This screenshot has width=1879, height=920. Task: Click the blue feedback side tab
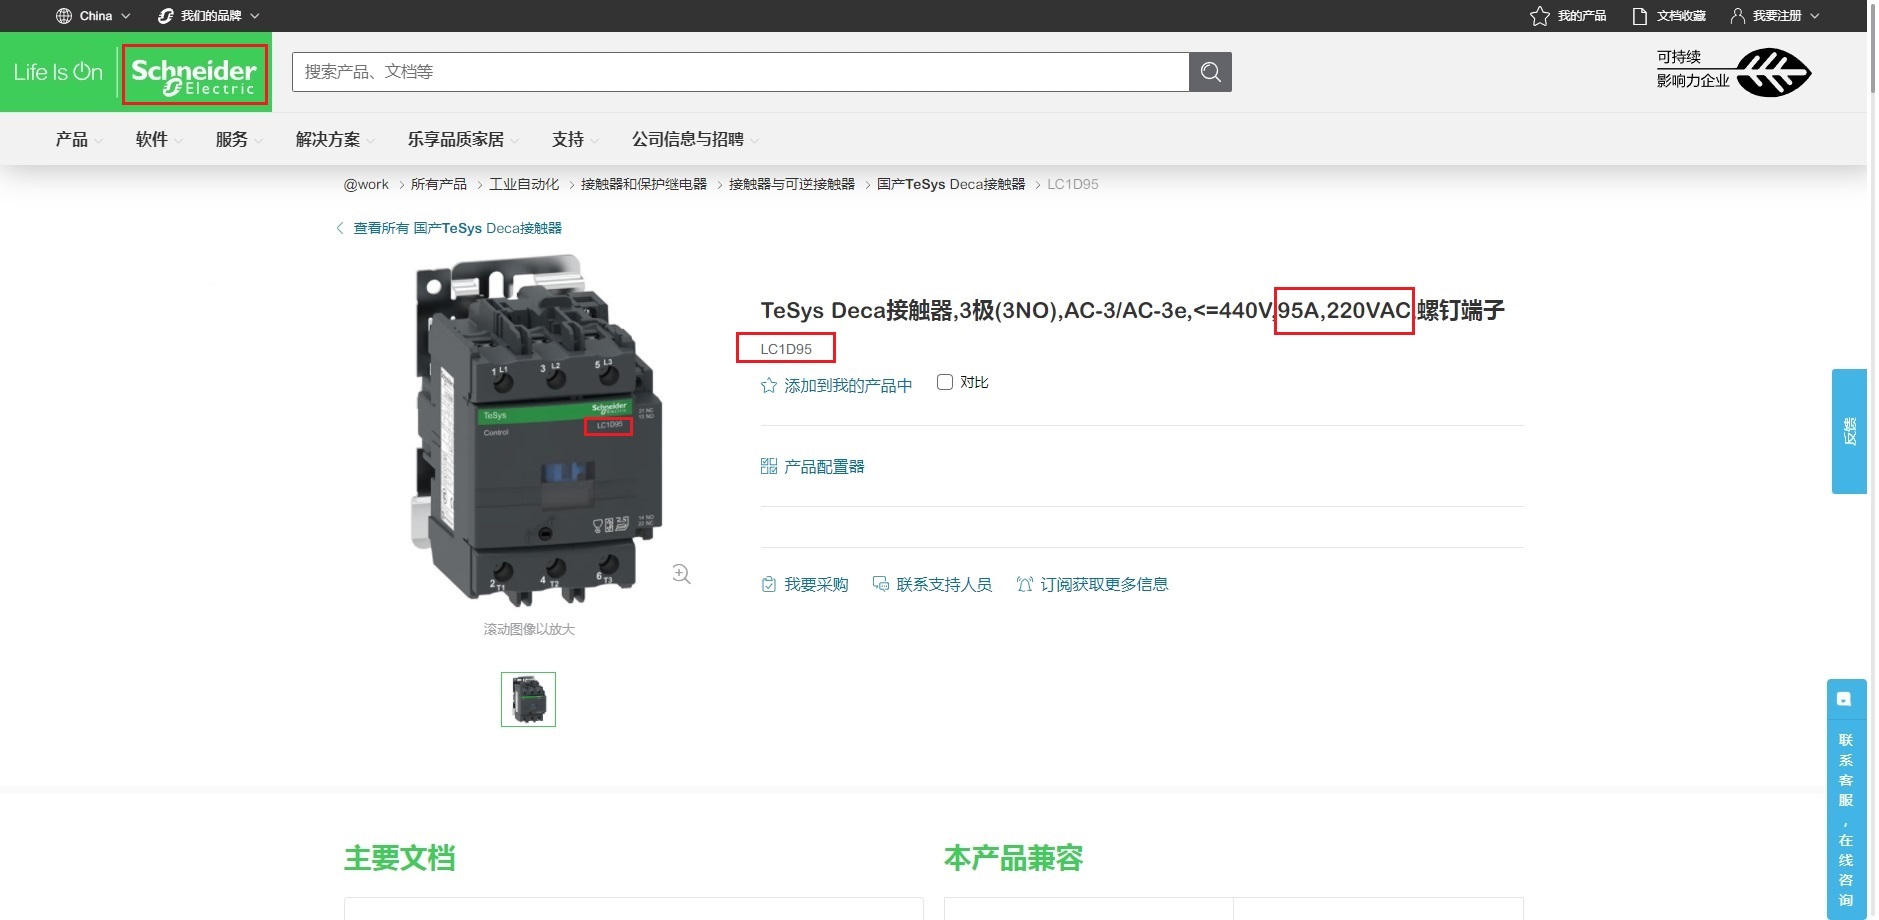(1849, 431)
